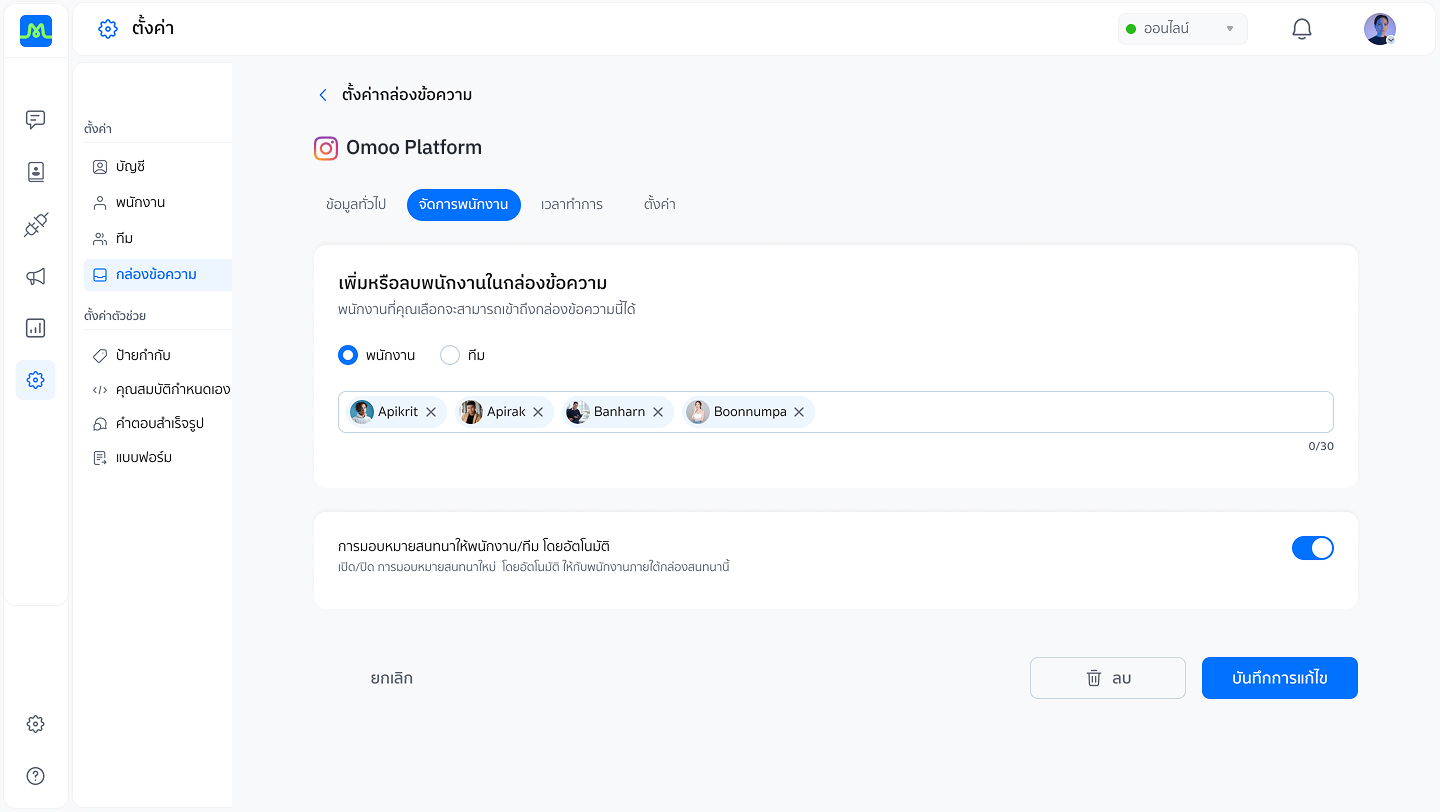Screen dimensions: 1440x812
Task: Switch to the จัดการพนักงาน tab
Action: [464, 204]
